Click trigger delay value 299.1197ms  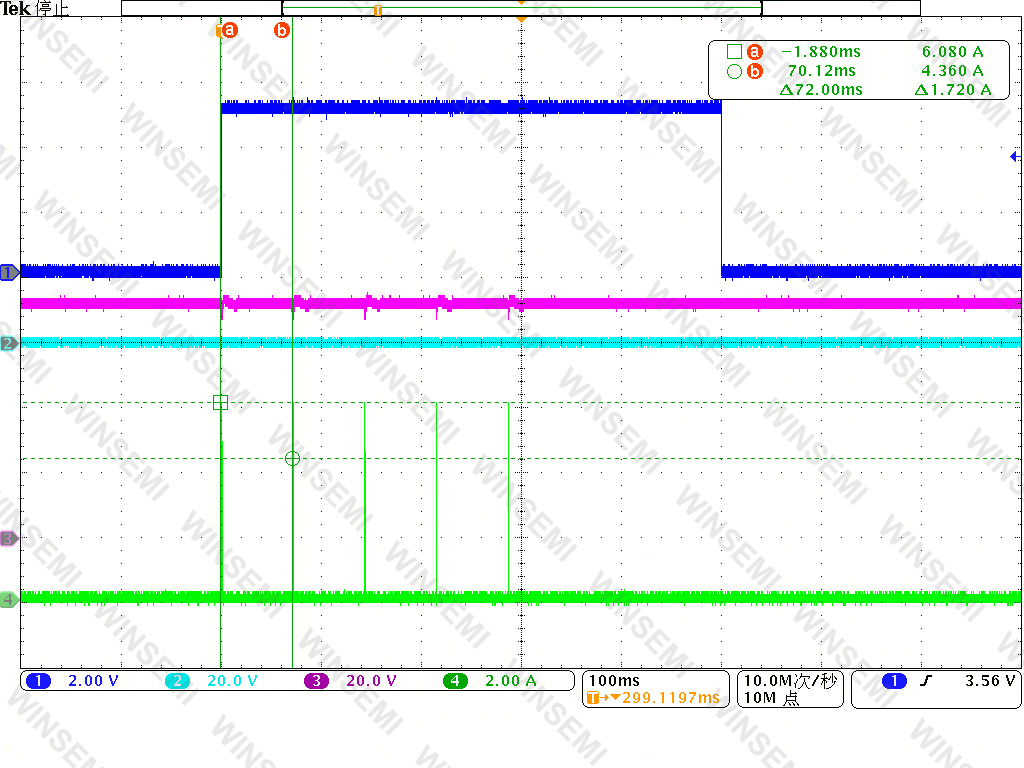pyautogui.click(x=671, y=698)
